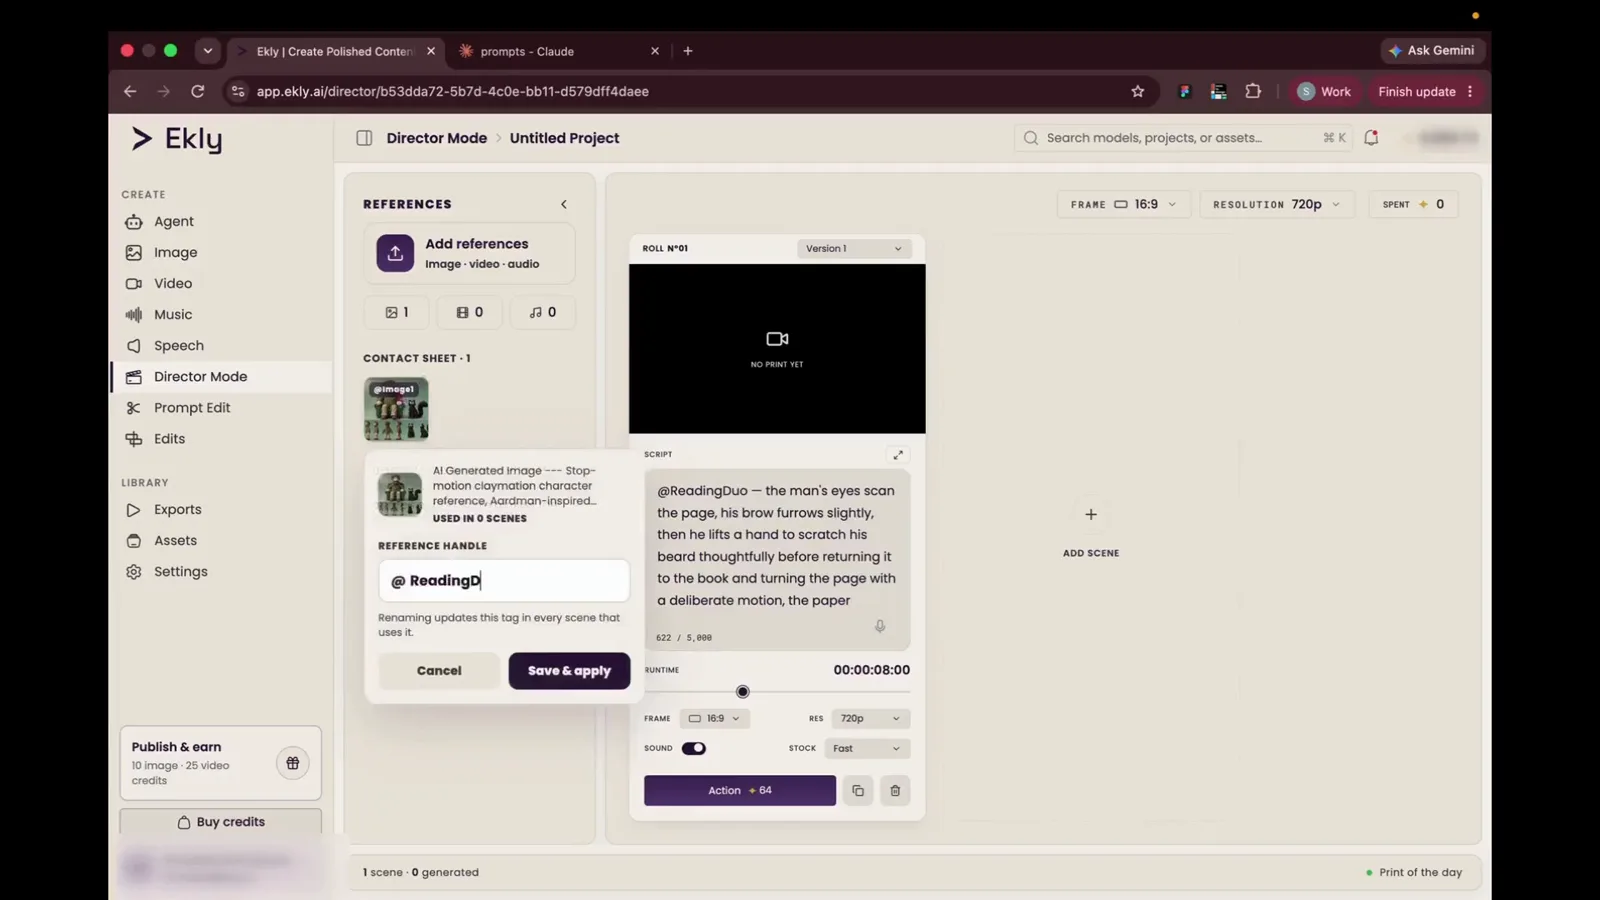Open the Version 1 dropdown
The width and height of the screenshot is (1600, 900).
(854, 248)
